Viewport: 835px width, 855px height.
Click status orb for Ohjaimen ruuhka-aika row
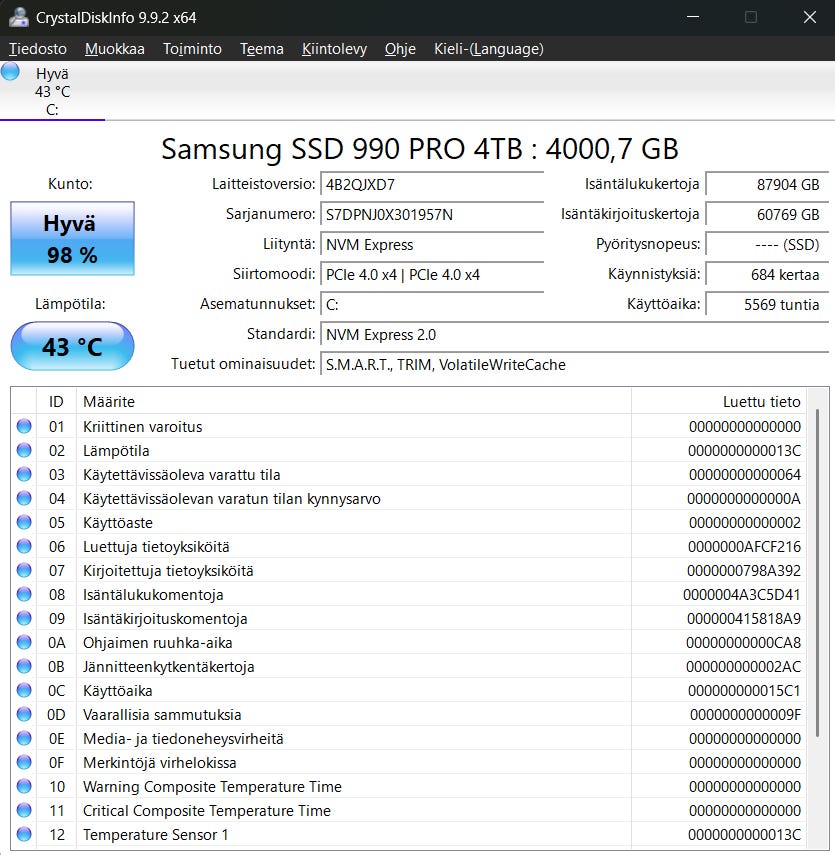24,642
